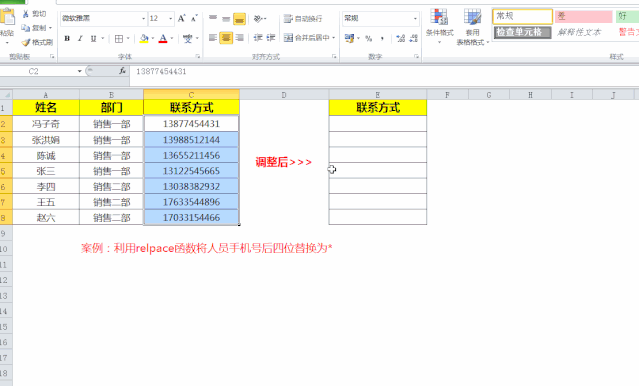Toggle center horizontal alignment
Image resolution: width=639 pixels, height=386 pixels.
pyautogui.click(x=226, y=38)
